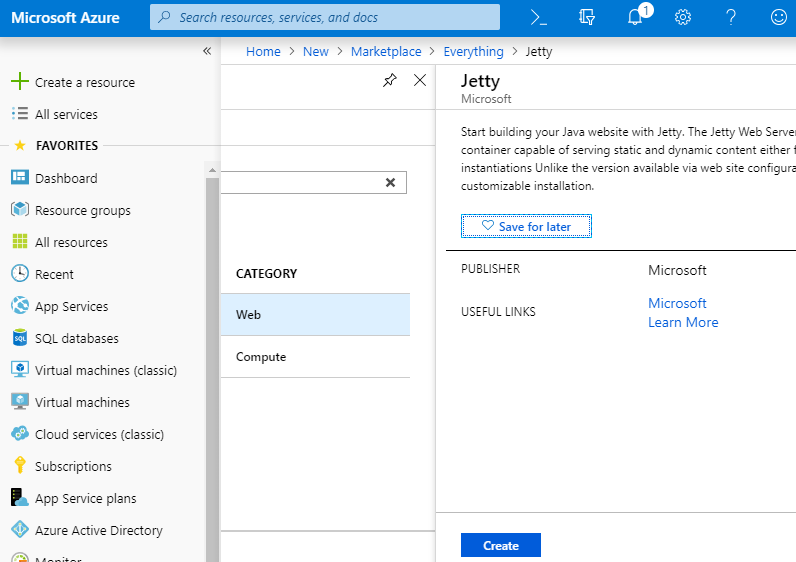Go to Marketplace breadcrumb
The width and height of the screenshot is (796, 562).
tap(386, 52)
